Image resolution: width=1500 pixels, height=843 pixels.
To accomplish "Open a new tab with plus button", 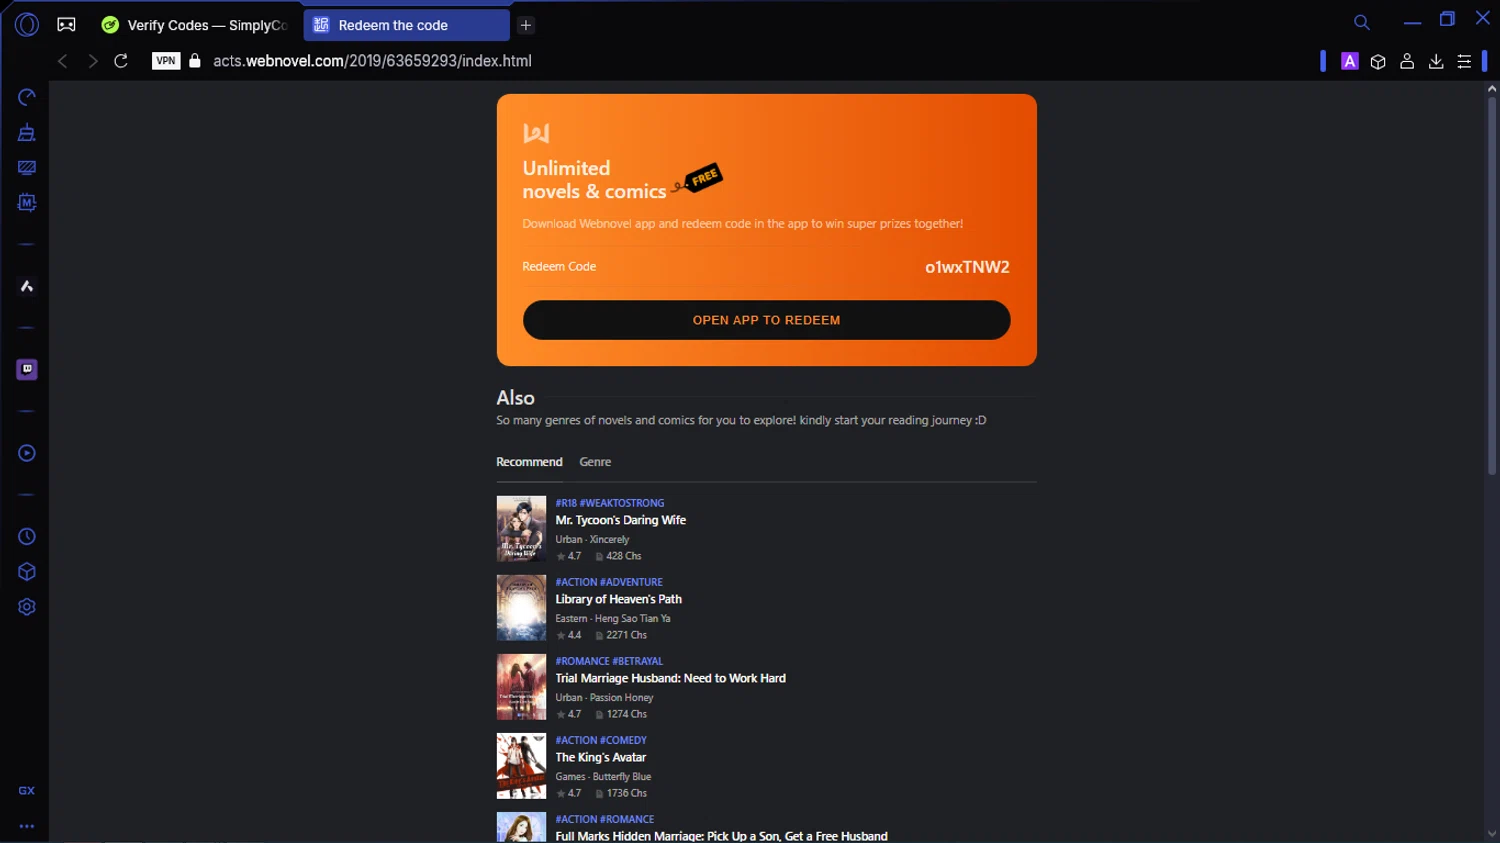I will pos(526,25).
